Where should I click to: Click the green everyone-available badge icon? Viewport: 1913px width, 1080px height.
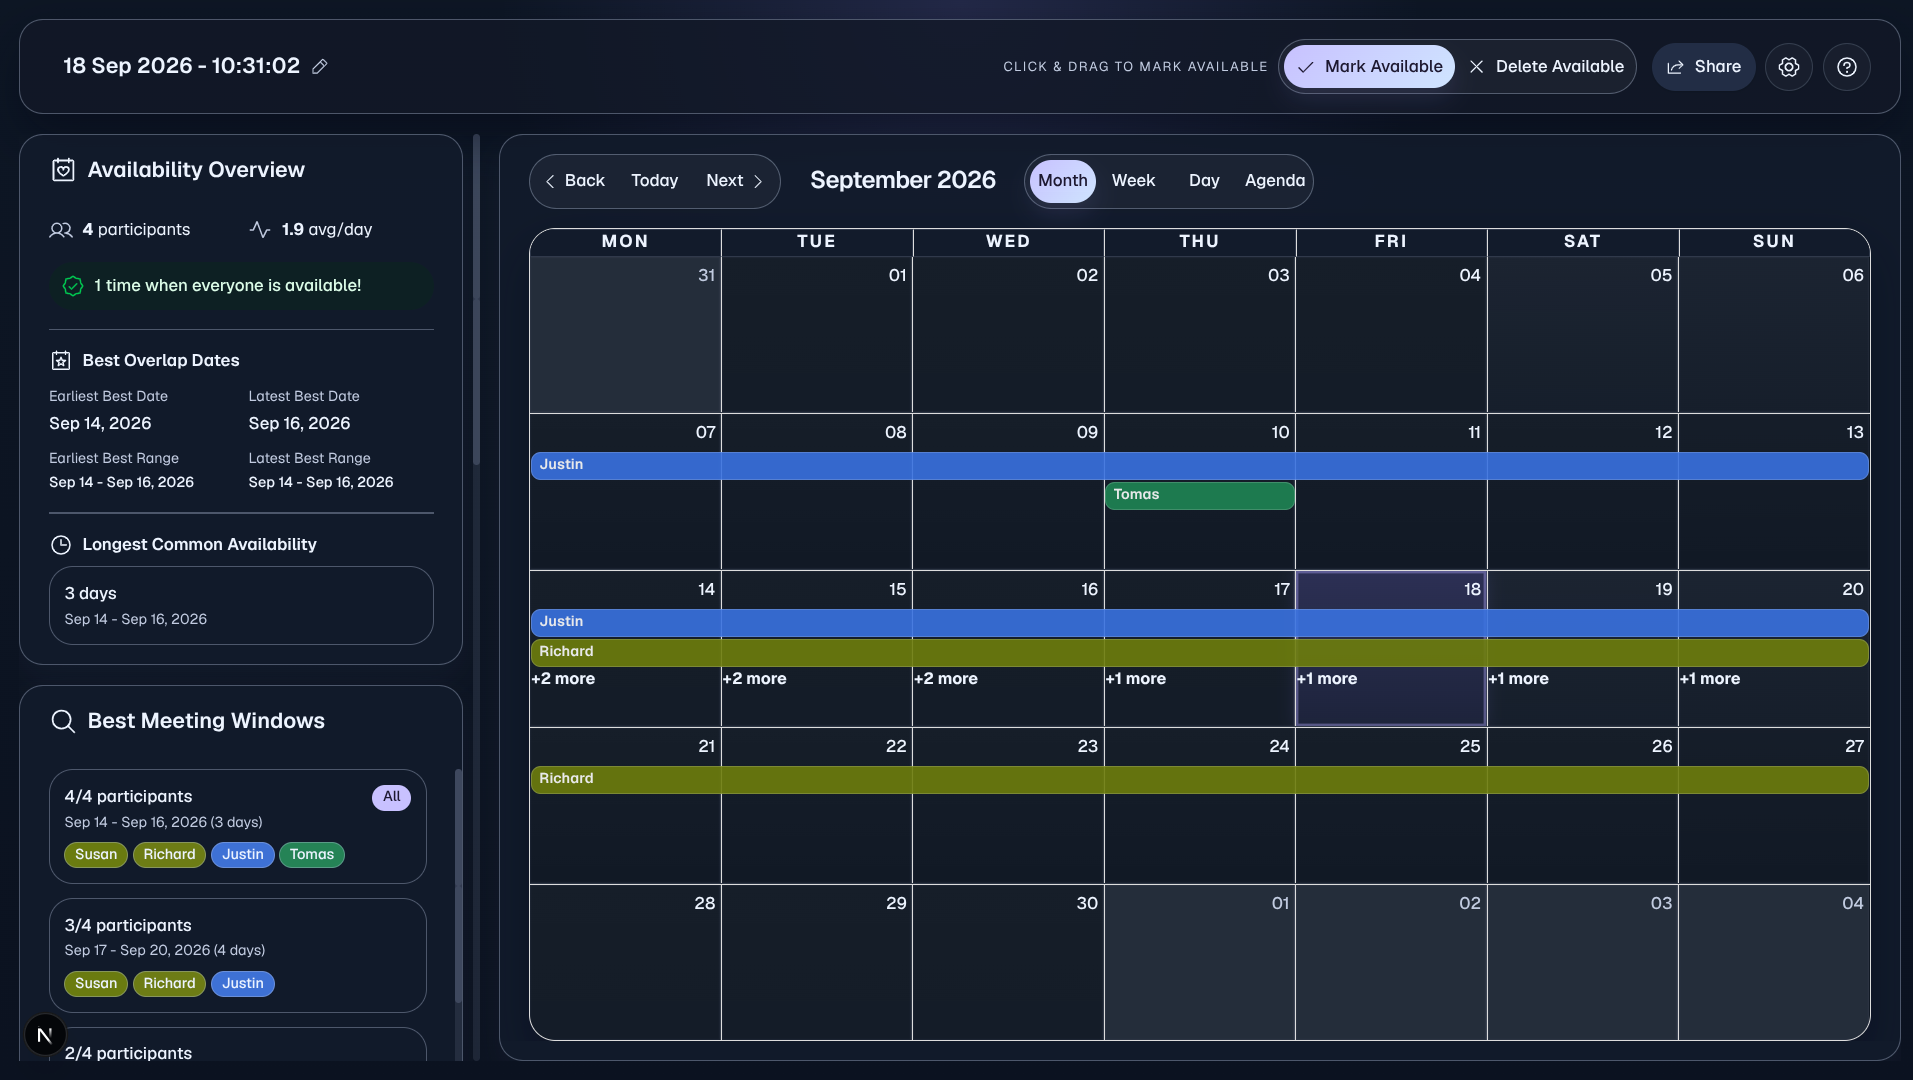73,286
